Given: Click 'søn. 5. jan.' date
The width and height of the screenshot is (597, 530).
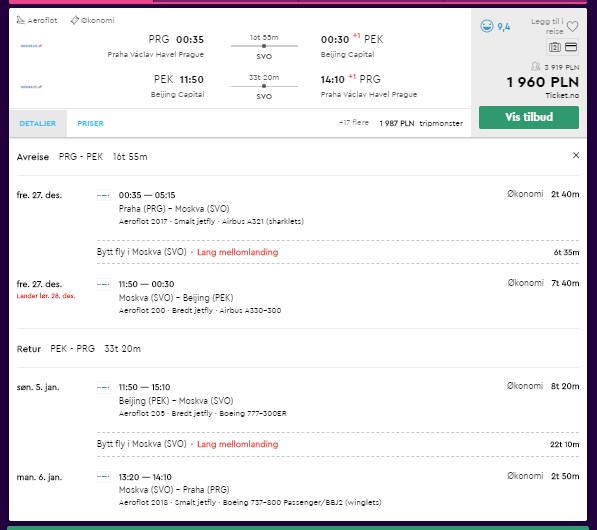Looking at the screenshot, I should click(x=38, y=388).
